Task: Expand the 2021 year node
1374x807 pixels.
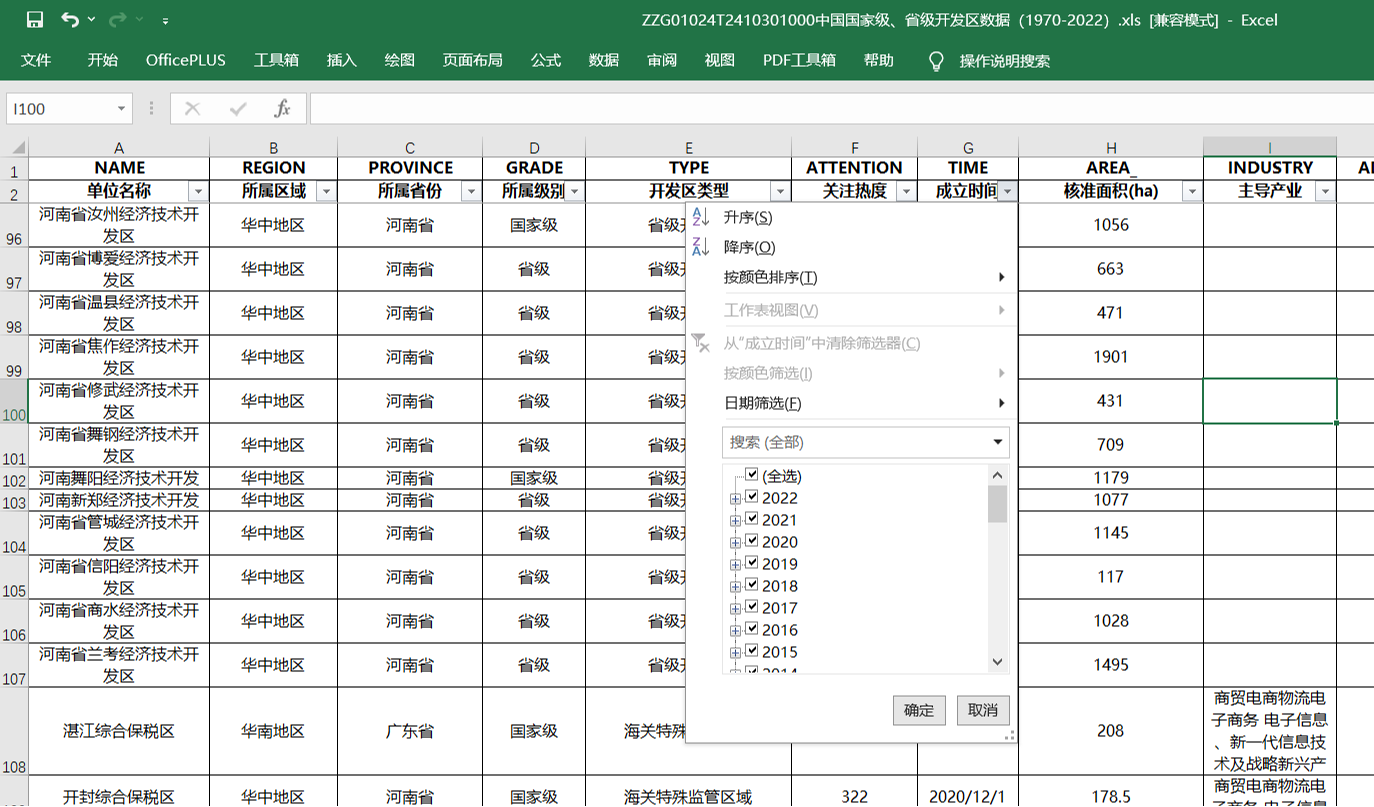Action: (735, 520)
